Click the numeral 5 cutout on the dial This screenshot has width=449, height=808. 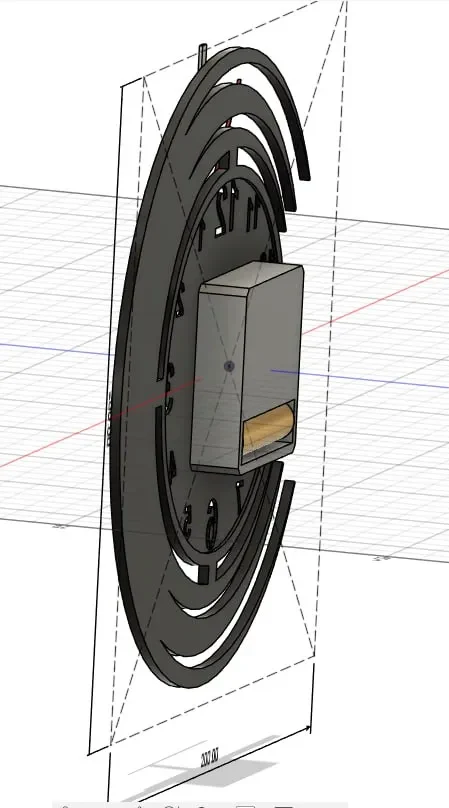click(x=188, y=519)
